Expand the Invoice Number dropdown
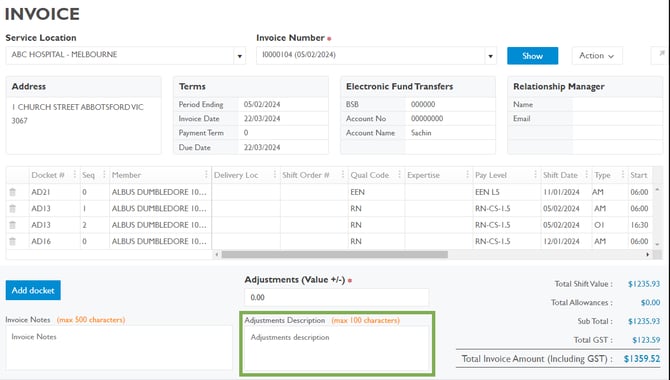The width and height of the screenshot is (670, 380). click(491, 56)
